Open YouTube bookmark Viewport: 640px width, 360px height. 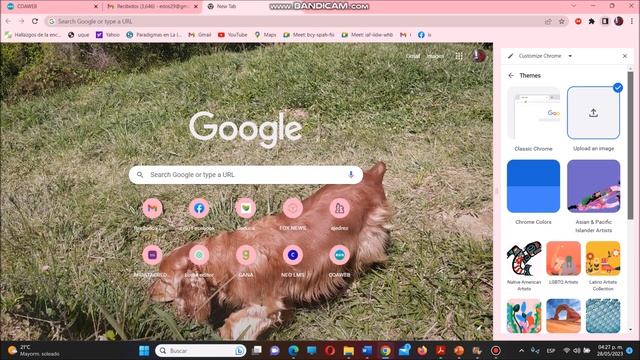233,35
